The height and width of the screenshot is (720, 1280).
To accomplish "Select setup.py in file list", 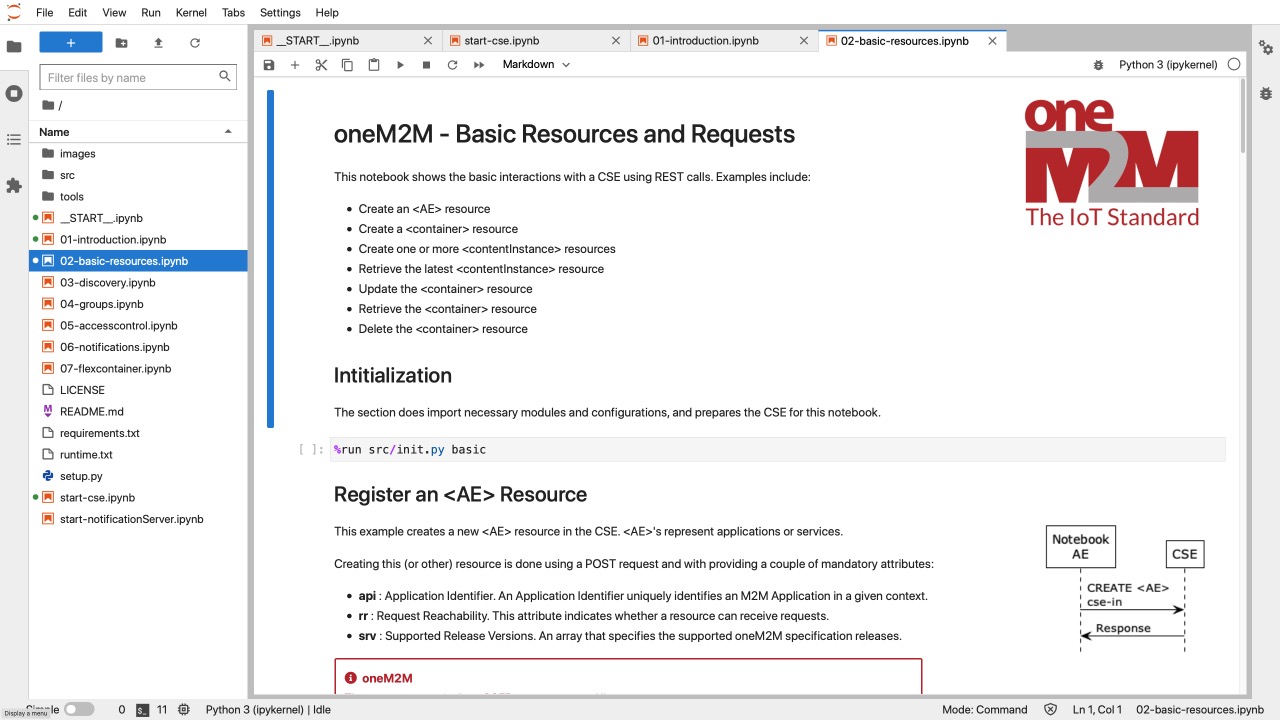I will coord(139,476).
